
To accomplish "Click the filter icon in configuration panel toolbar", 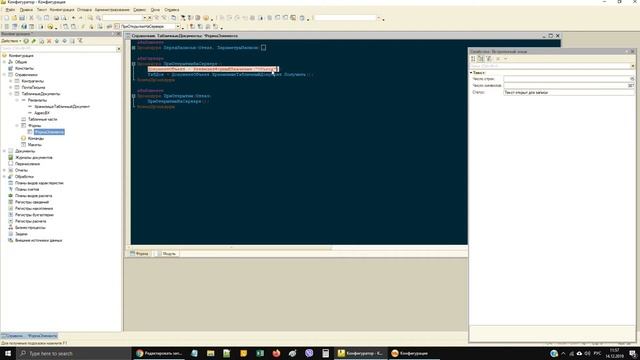I will (80, 41).
